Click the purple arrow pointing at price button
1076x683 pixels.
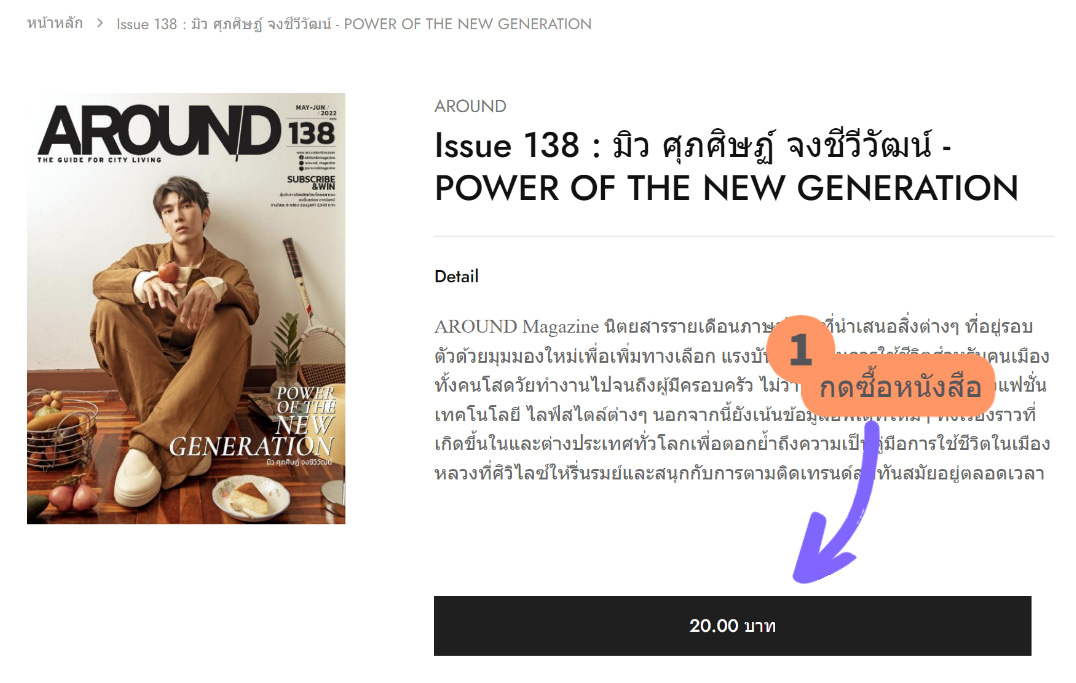837,505
